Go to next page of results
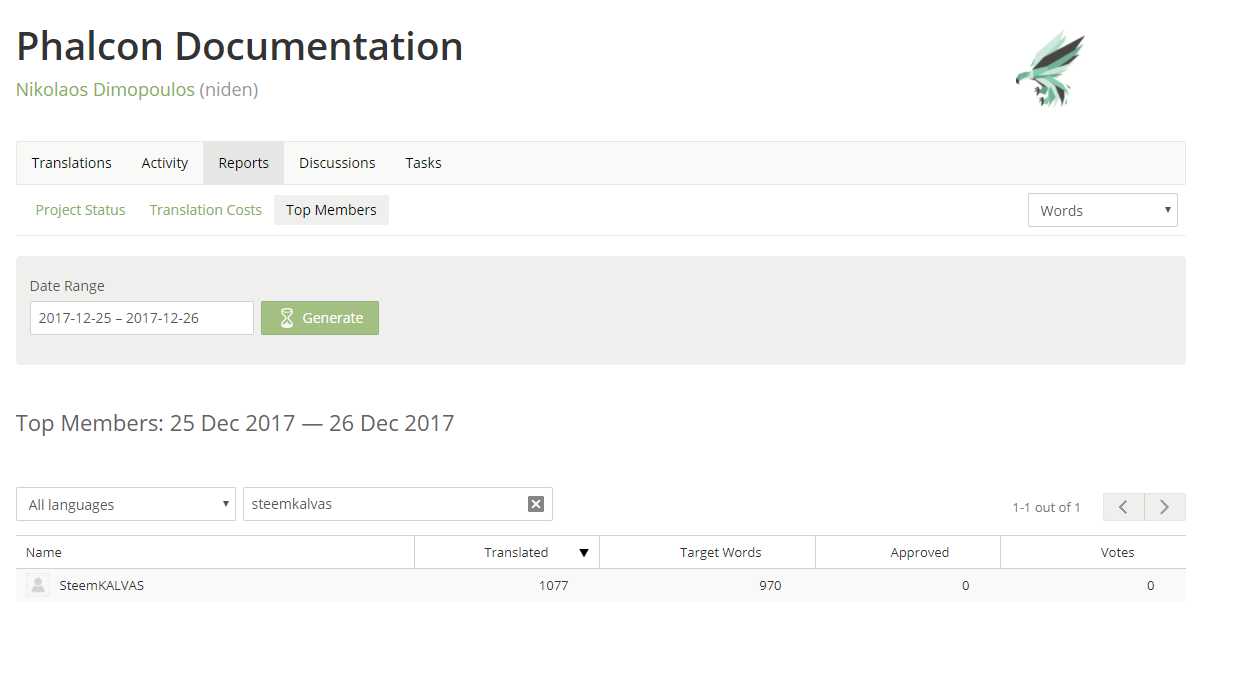 (x=1165, y=507)
